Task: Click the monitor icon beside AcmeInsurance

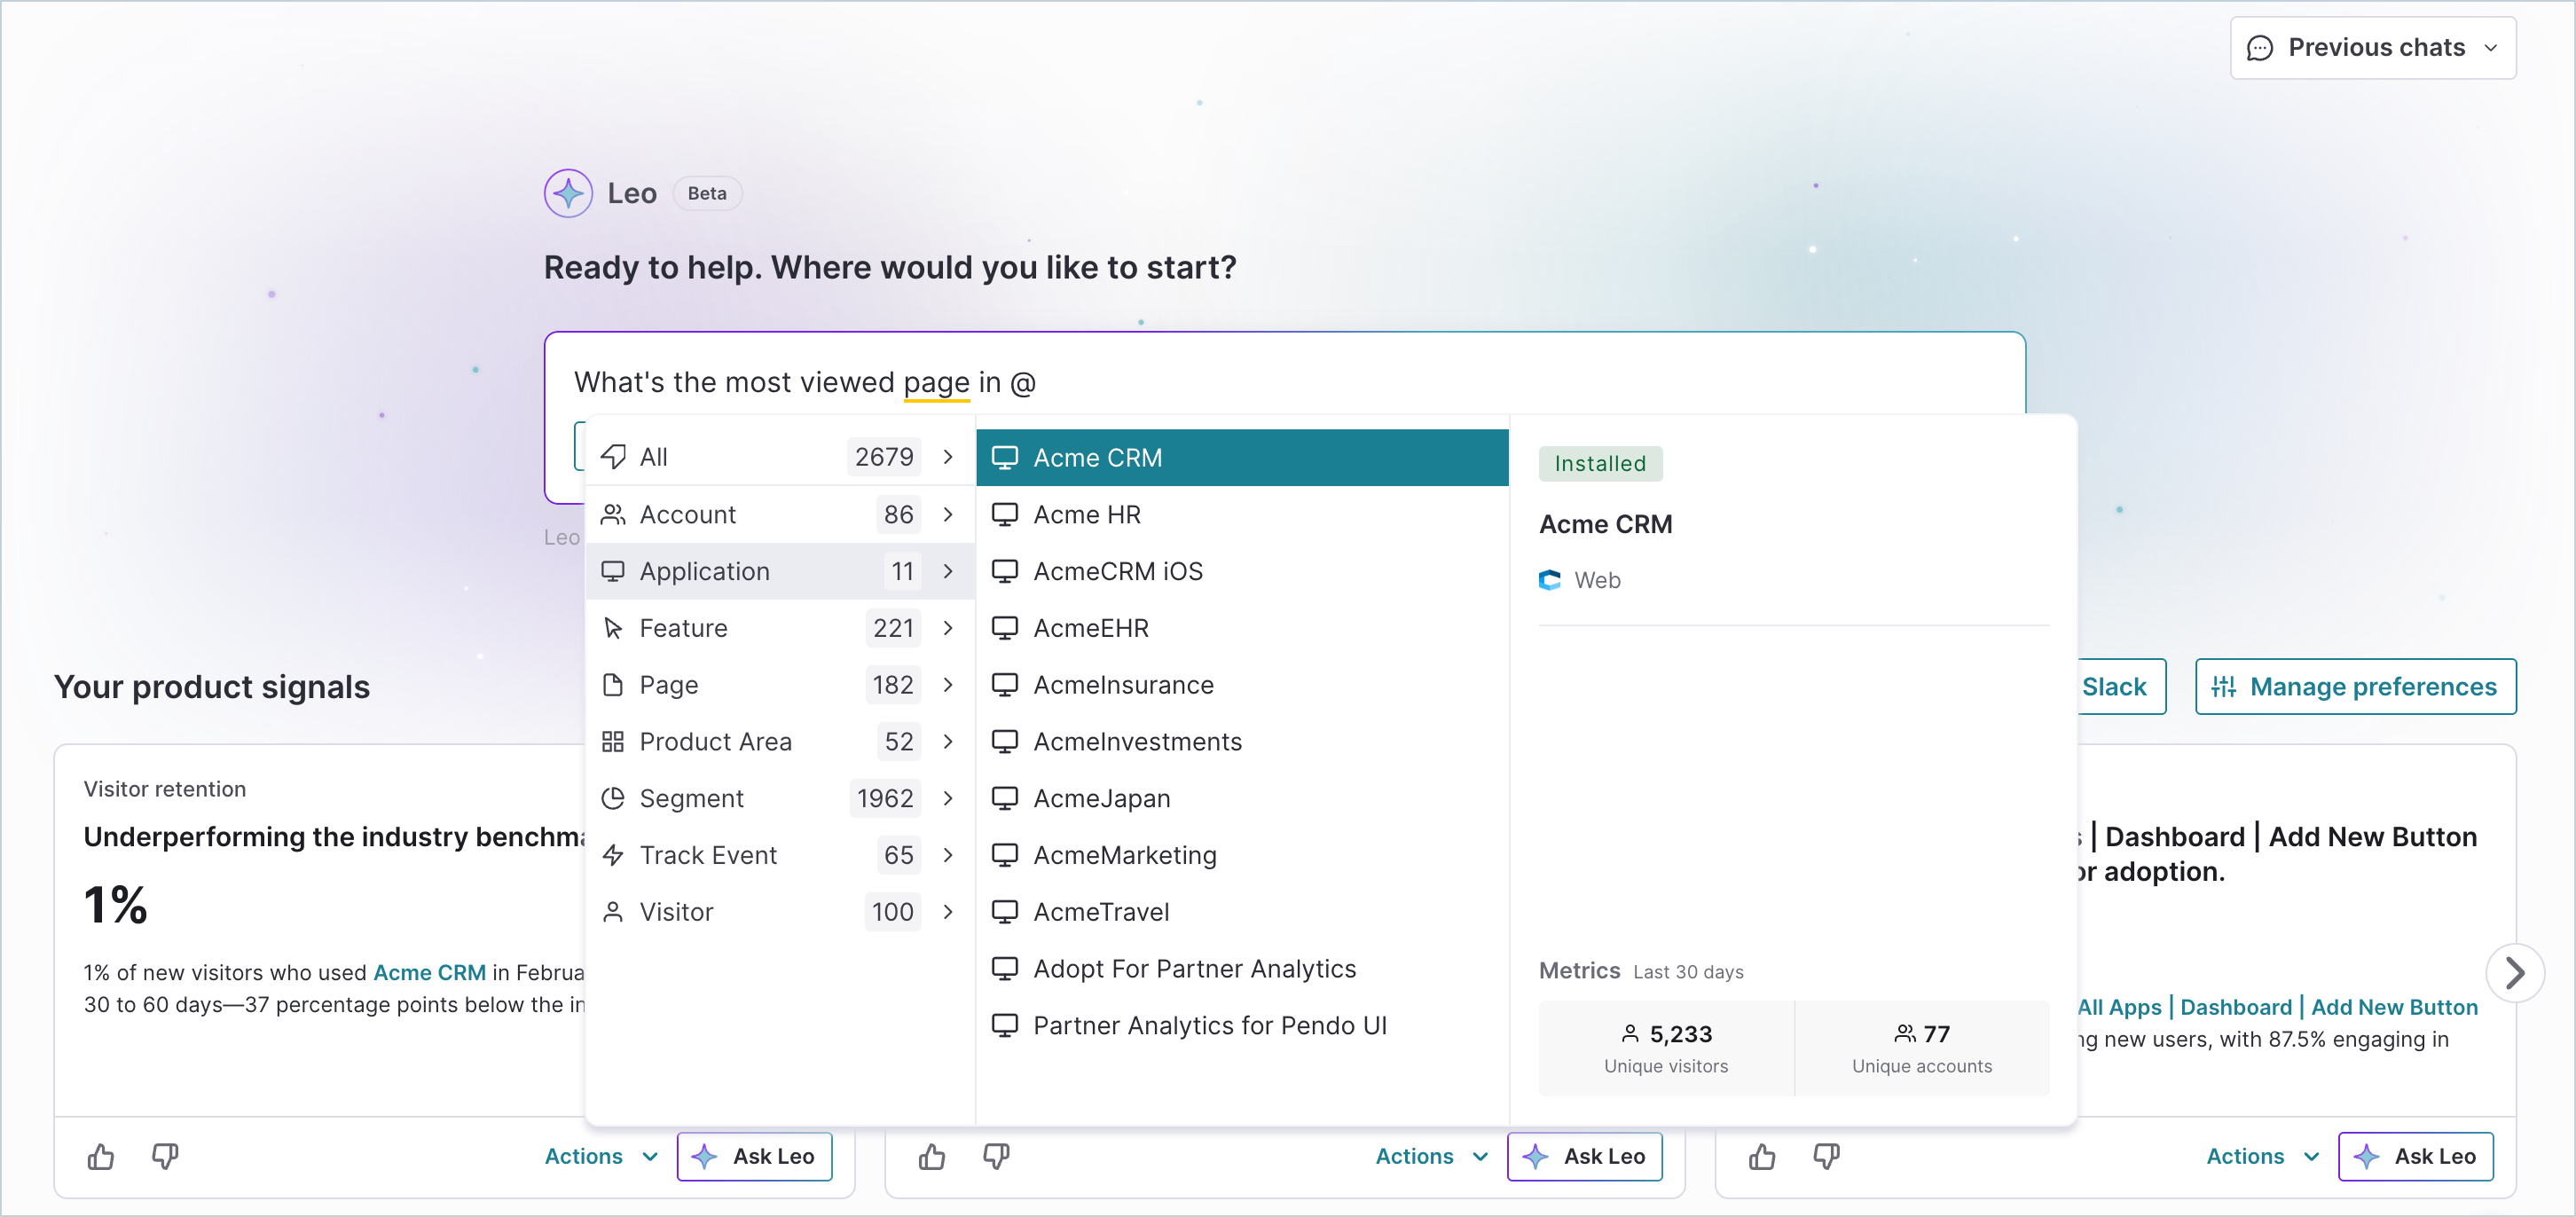Action: [1004, 685]
